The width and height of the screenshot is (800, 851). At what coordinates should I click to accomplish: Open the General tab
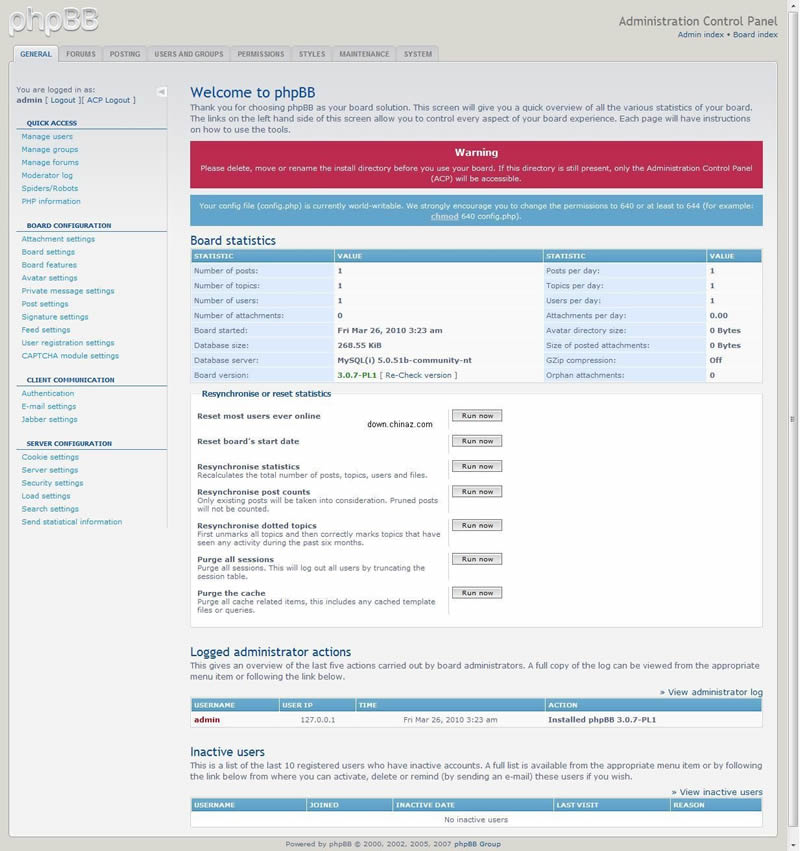pos(36,54)
